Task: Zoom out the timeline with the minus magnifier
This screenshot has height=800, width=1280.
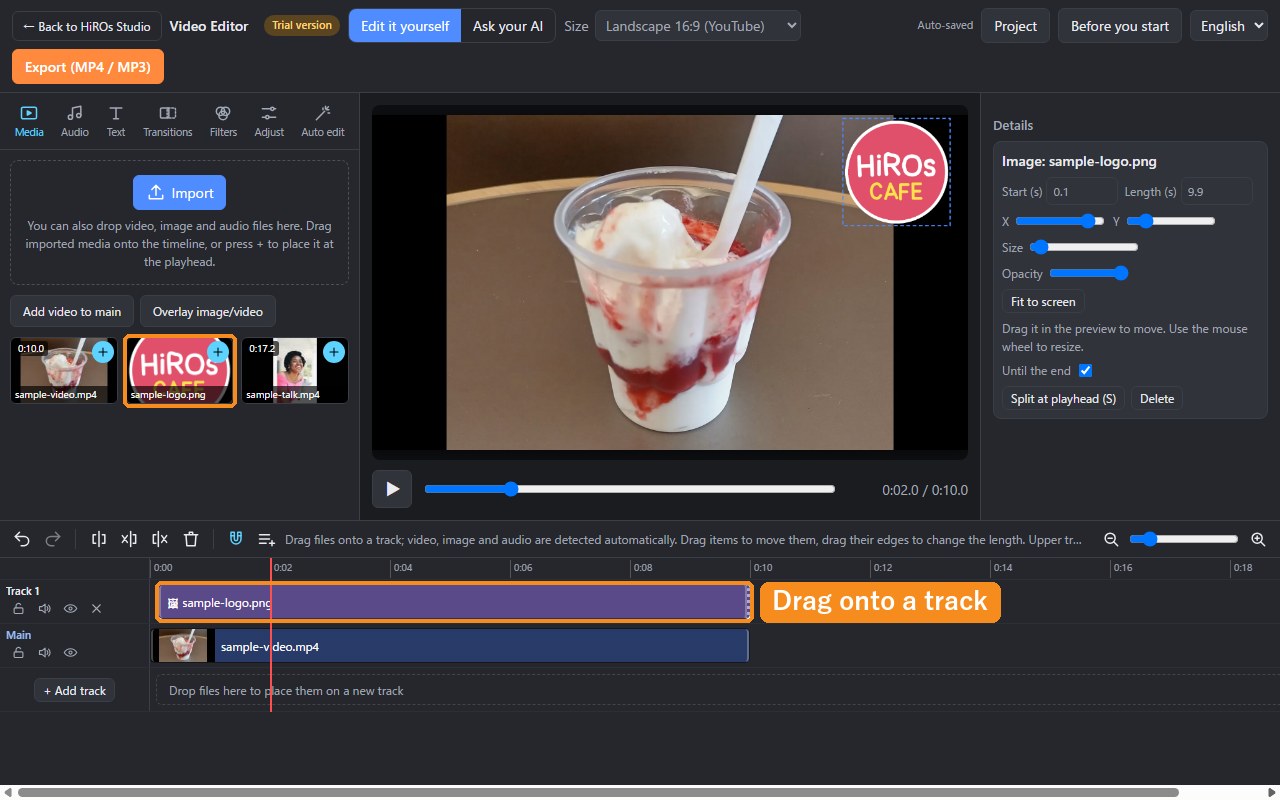Action: 1111,539
